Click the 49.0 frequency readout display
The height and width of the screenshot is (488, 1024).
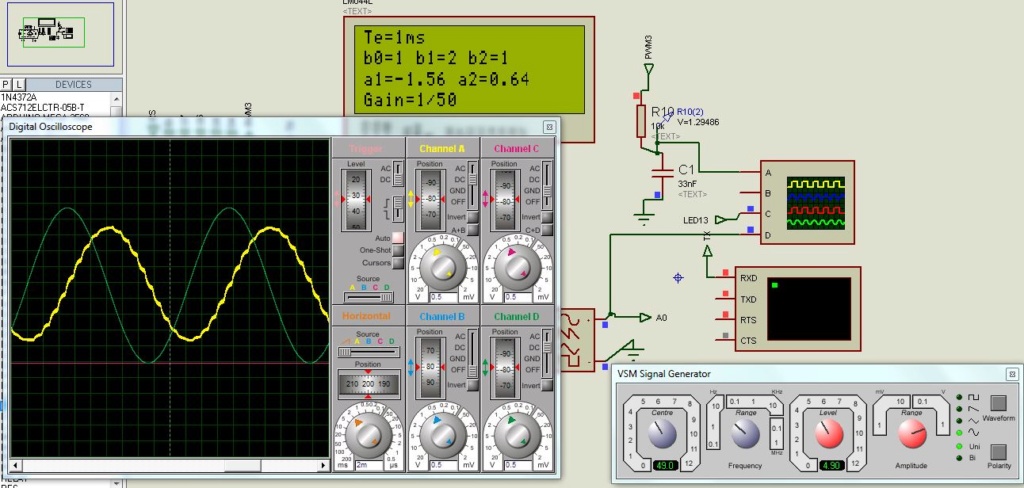coord(665,466)
